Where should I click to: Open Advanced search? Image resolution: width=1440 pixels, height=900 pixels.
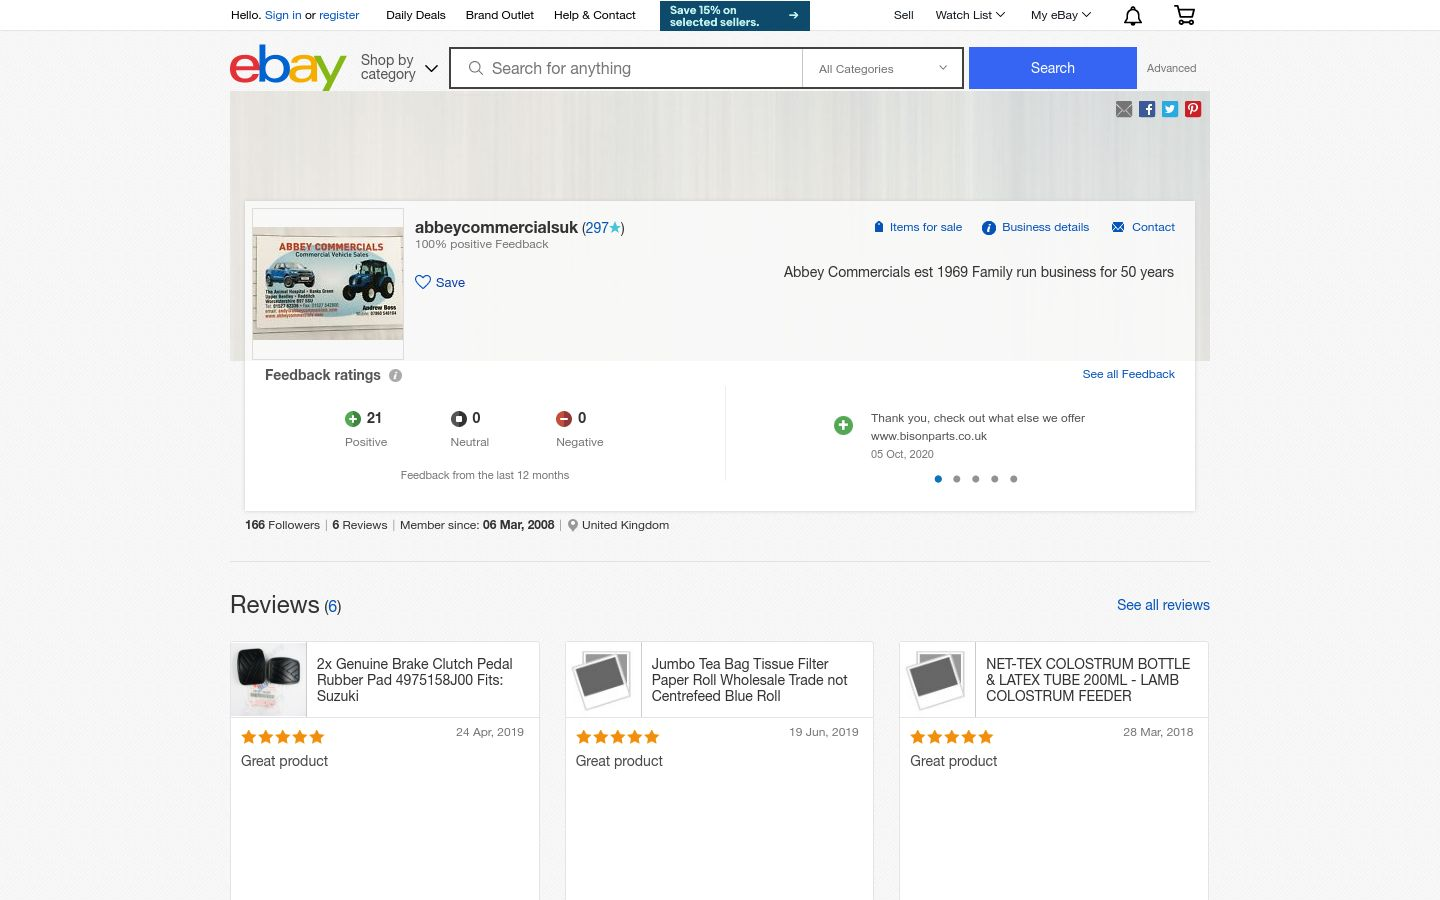(1172, 68)
